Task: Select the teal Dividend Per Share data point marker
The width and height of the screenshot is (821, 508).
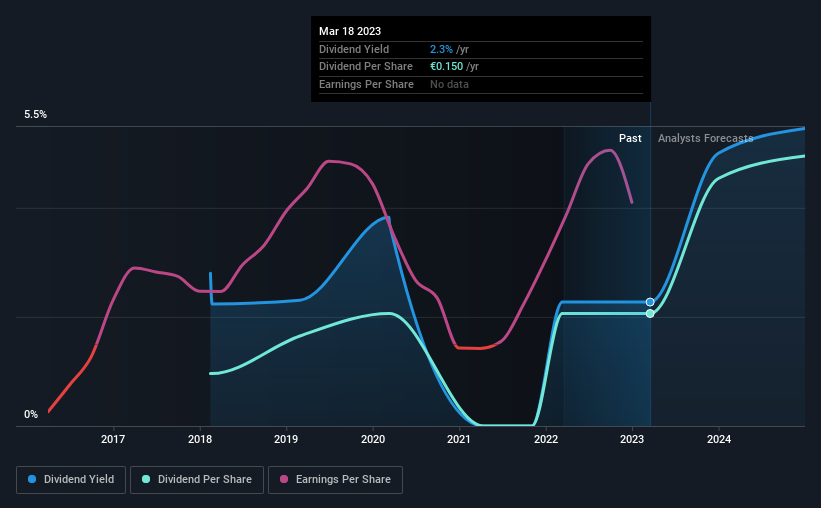Action: pyautogui.click(x=650, y=314)
